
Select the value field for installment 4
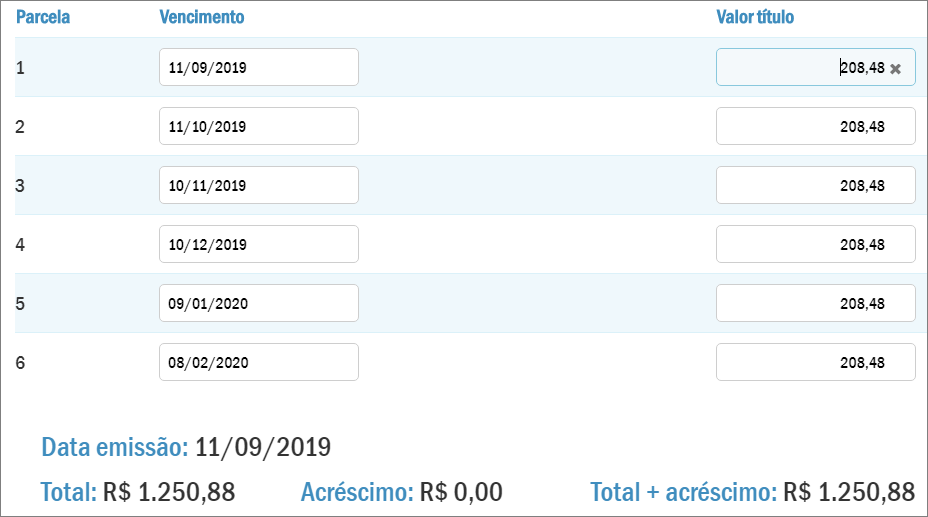point(815,245)
